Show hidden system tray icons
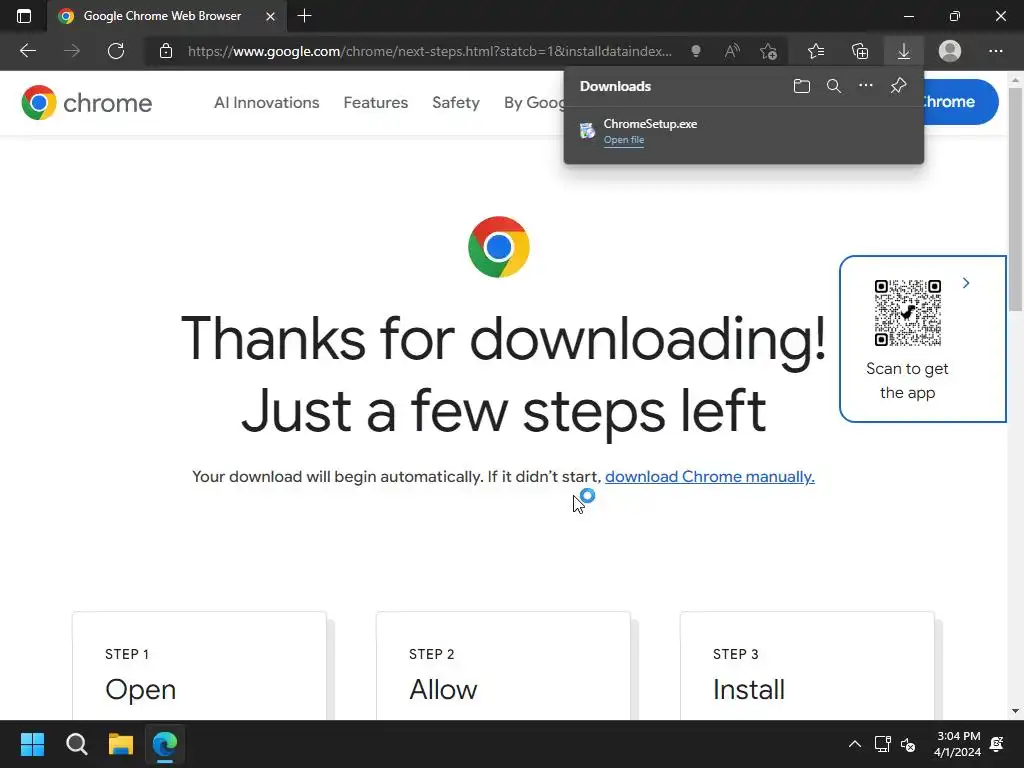1024x768 pixels. click(854, 744)
